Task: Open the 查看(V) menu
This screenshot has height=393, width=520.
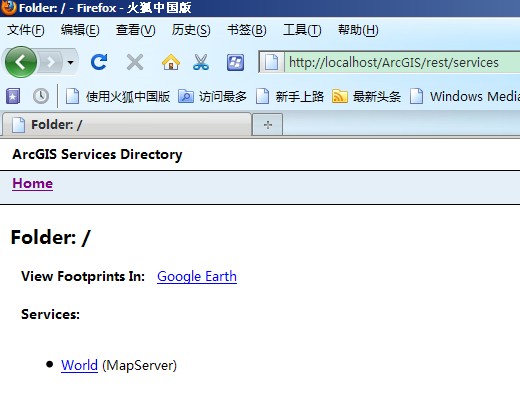Action: [135, 30]
